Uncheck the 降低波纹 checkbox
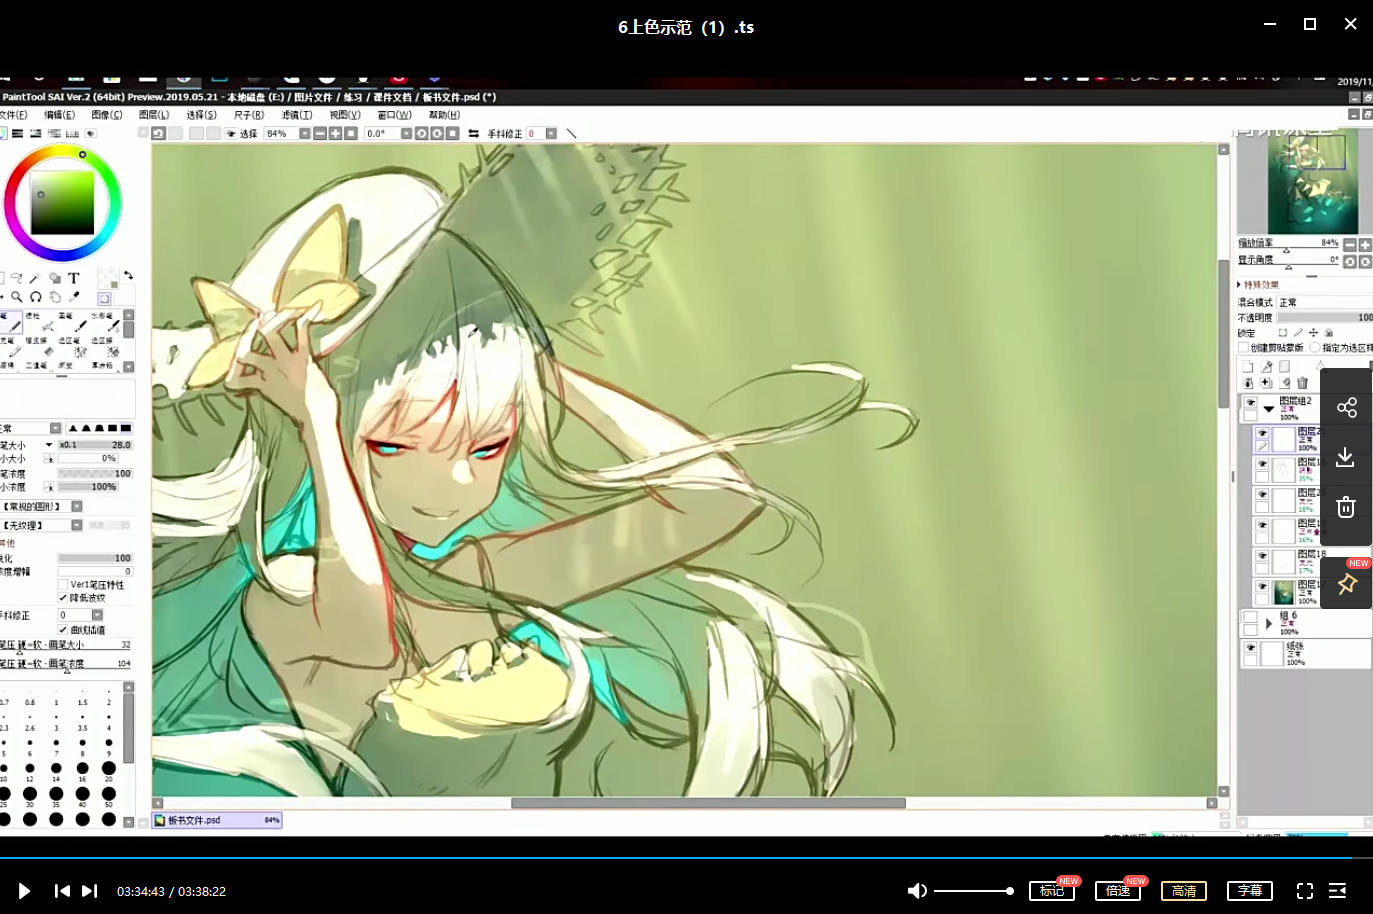 [x=63, y=598]
